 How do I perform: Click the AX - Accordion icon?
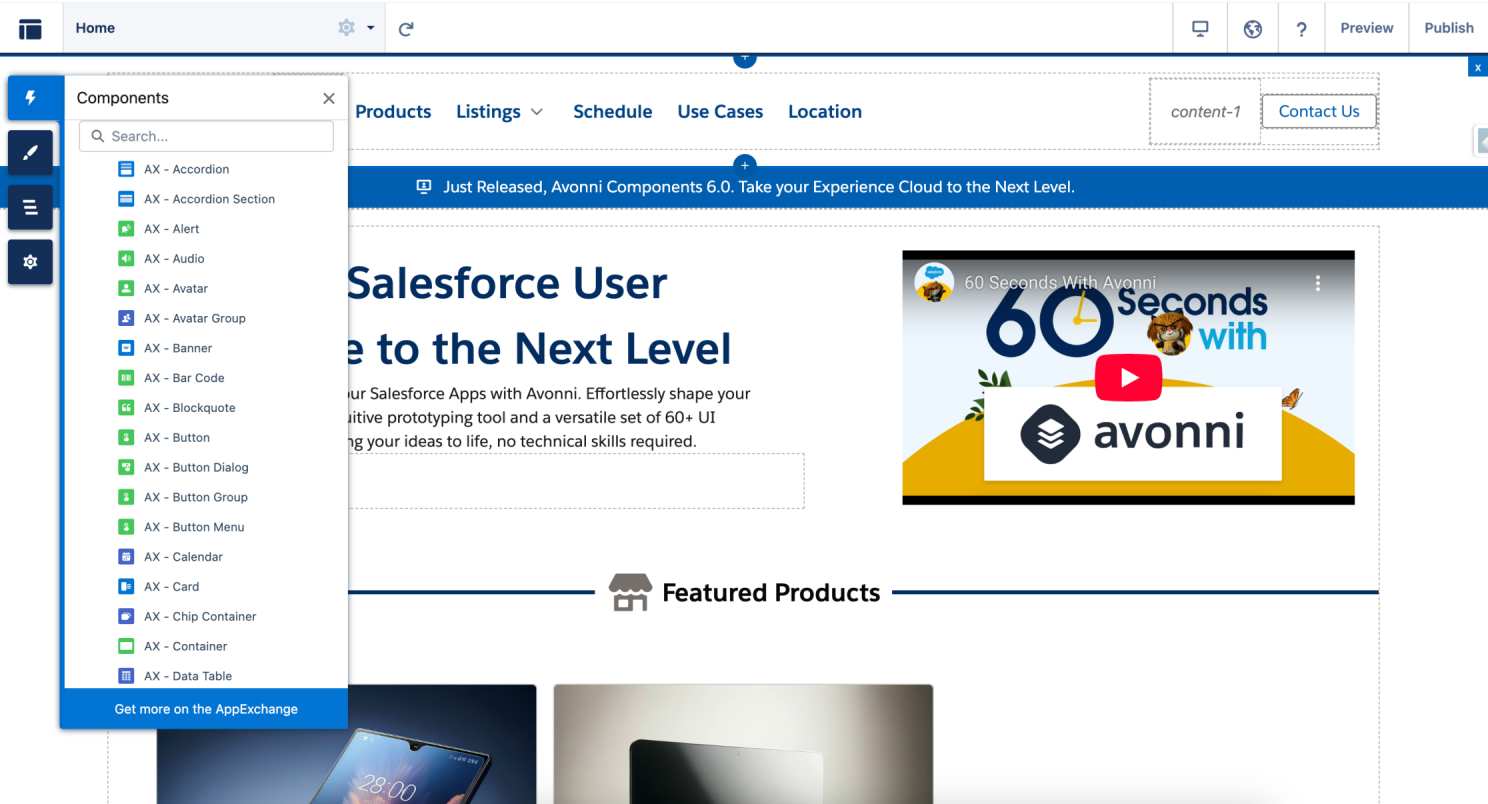coord(126,169)
